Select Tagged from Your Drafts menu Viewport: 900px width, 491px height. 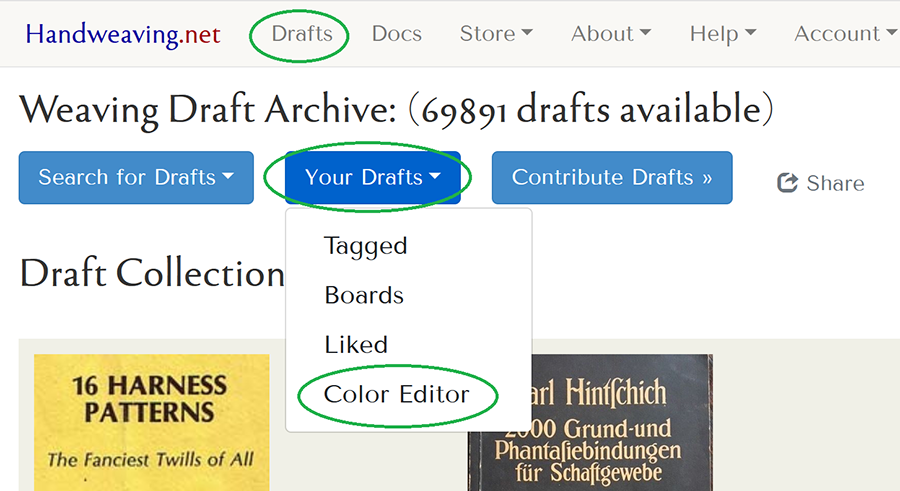click(366, 246)
